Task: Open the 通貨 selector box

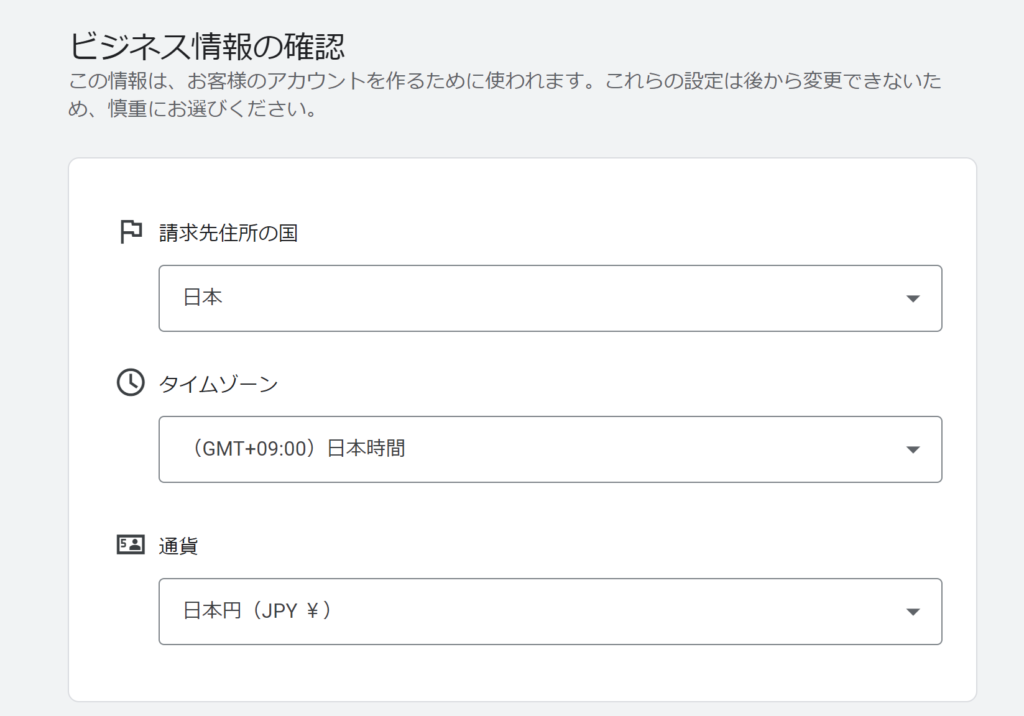Action: coord(550,611)
